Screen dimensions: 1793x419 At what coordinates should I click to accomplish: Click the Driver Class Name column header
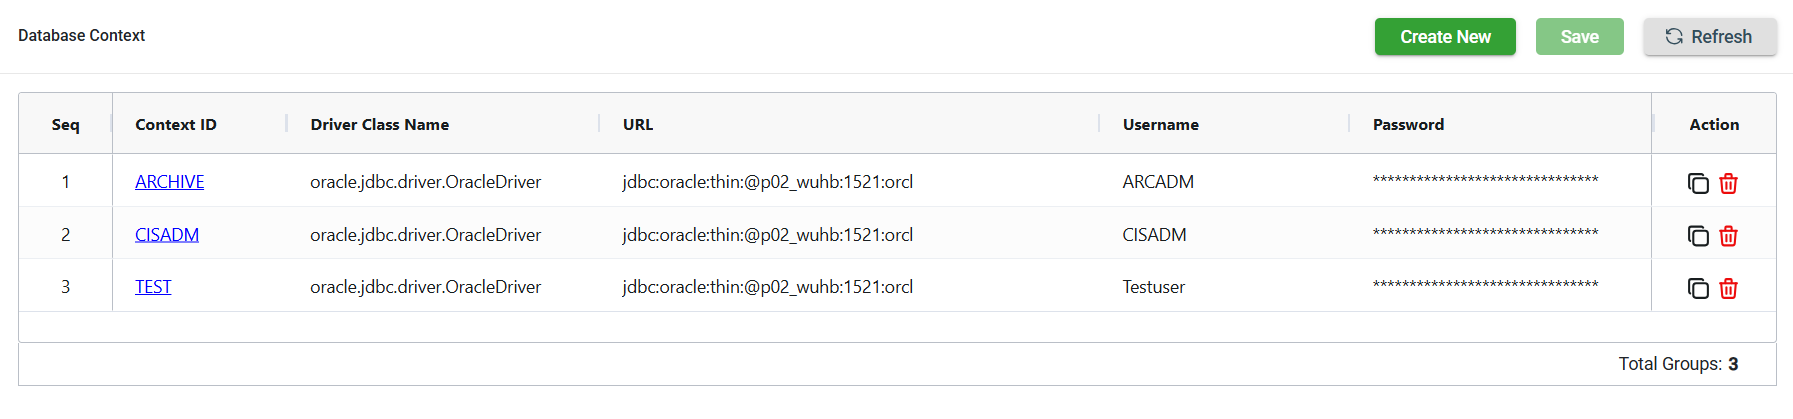tap(379, 125)
